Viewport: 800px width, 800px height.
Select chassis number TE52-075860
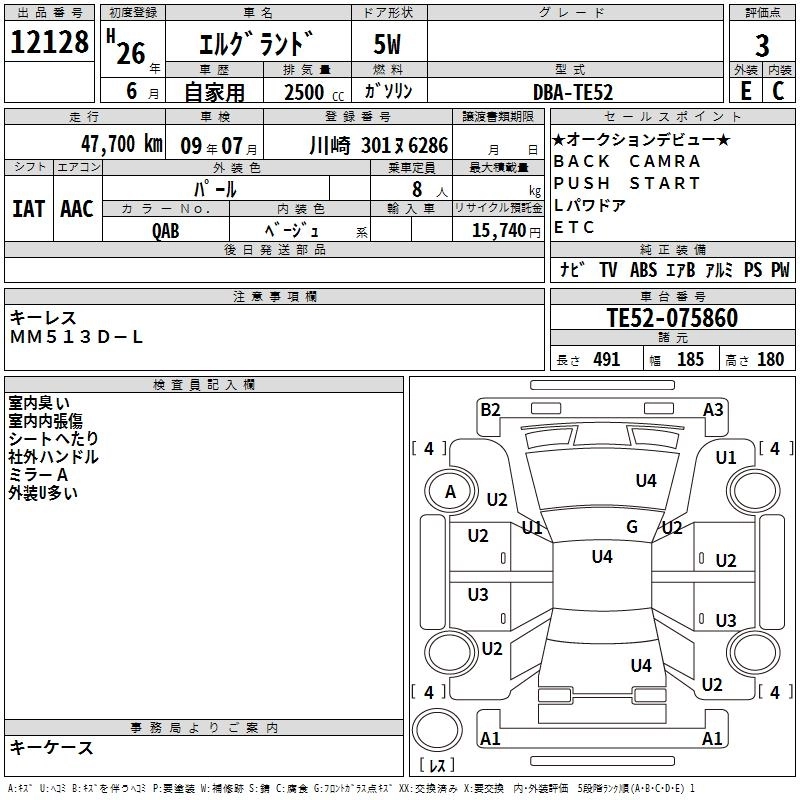(672, 318)
